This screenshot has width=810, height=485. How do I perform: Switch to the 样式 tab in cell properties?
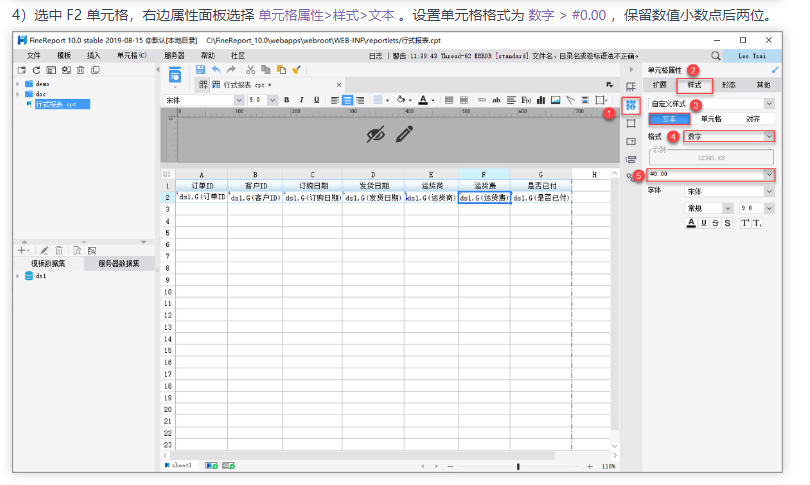[x=694, y=85]
